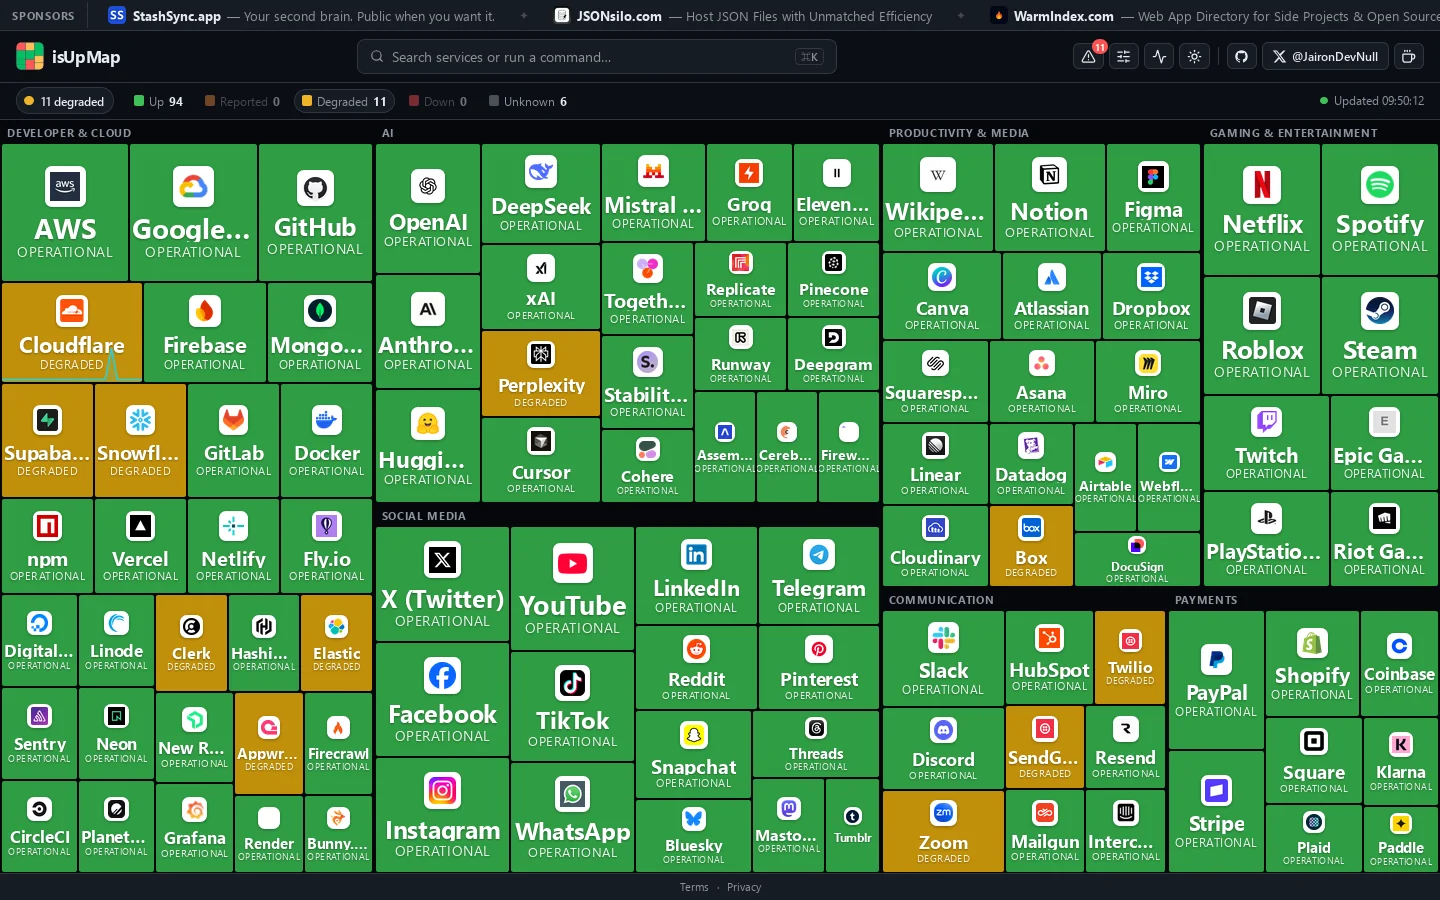Toggle the light theme sun icon
The height and width of the screenshot is (900, 1440).
click(x=1195, y=57)
